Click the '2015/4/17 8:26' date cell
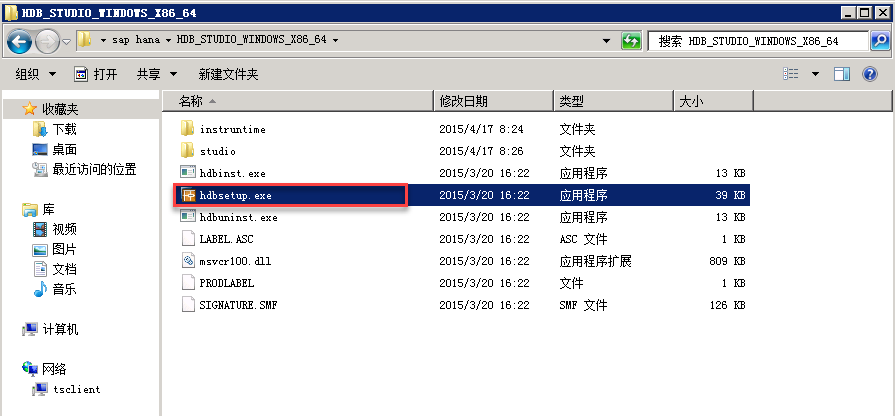Image resolution: width=895 pixels, height=416 pixels. coord(481,151)
